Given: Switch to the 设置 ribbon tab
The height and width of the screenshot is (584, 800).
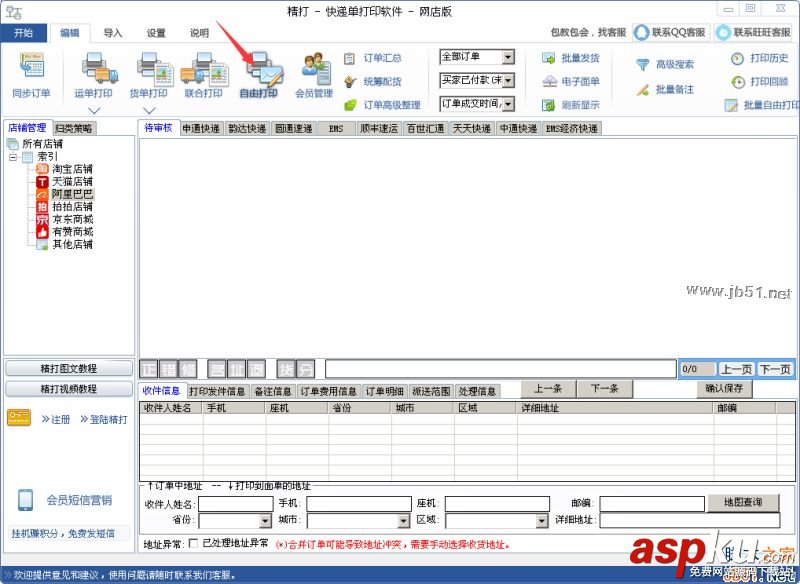Looking at the screenshot, I should 156,33.
